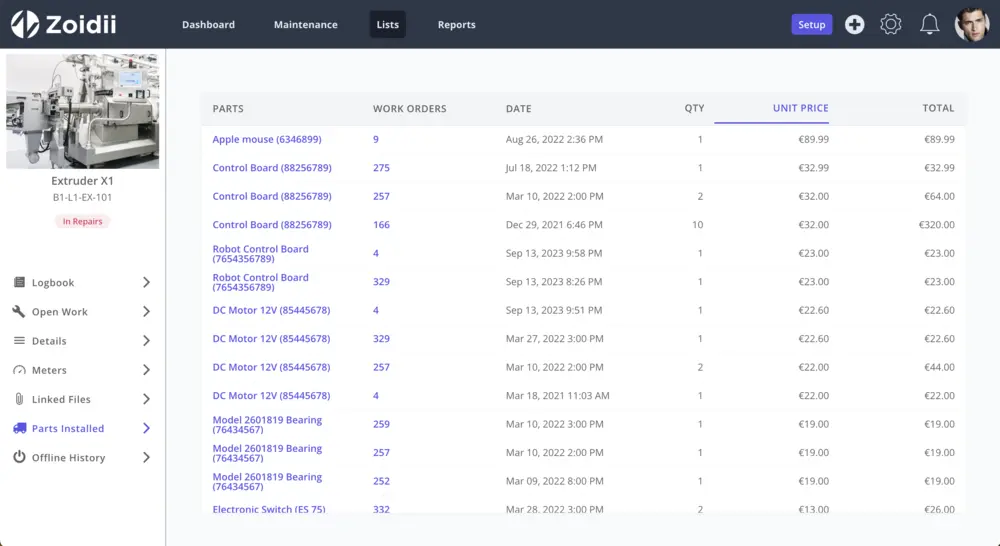This screenshot has height=546, width=1000.
Task: Expand the Parts Installed chevron
Action: [146, 428]
